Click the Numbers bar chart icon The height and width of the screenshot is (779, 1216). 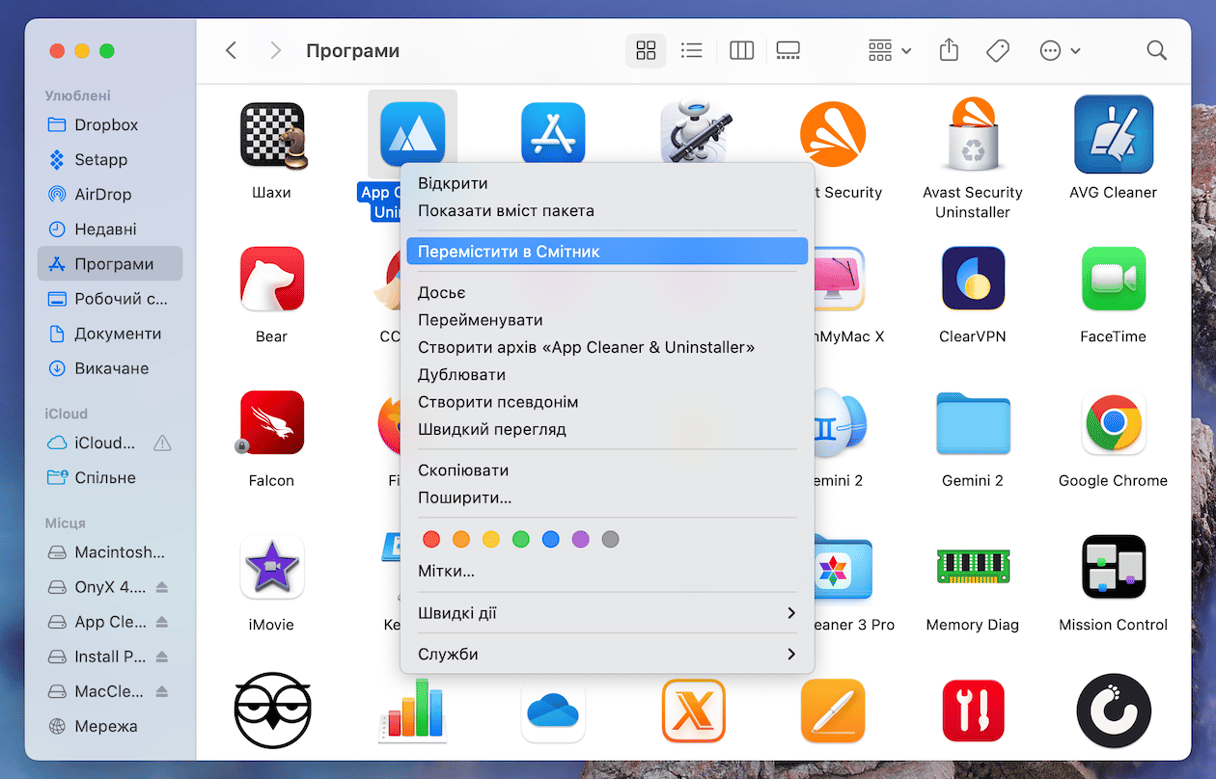412,711
